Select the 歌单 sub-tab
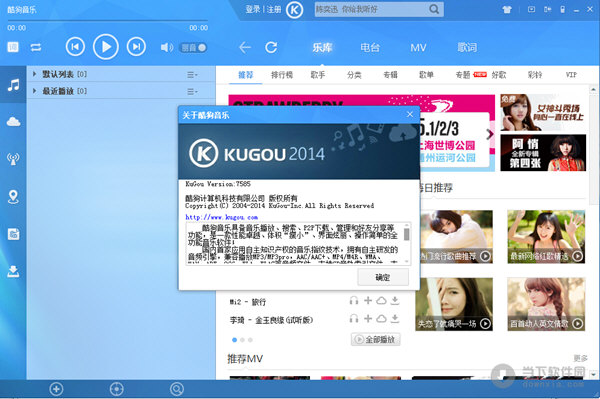The image size is (600, 399). pyautogui.click(x=426, y=75)
